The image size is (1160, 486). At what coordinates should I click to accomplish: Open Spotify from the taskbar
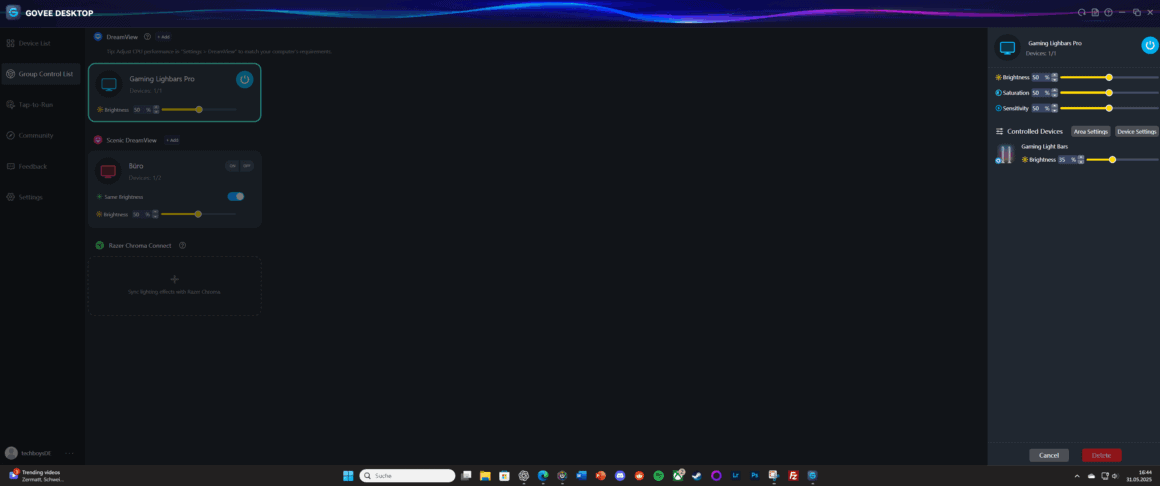[x=658, y=476]
